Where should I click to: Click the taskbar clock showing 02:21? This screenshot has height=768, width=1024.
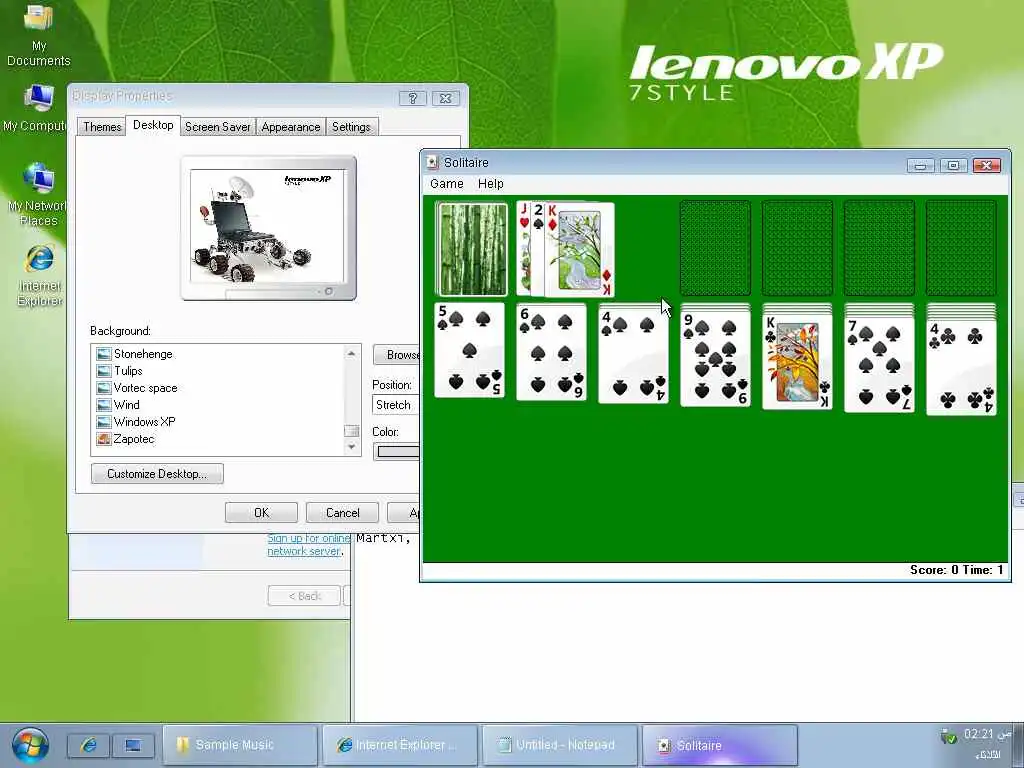(x=985, y=735)
